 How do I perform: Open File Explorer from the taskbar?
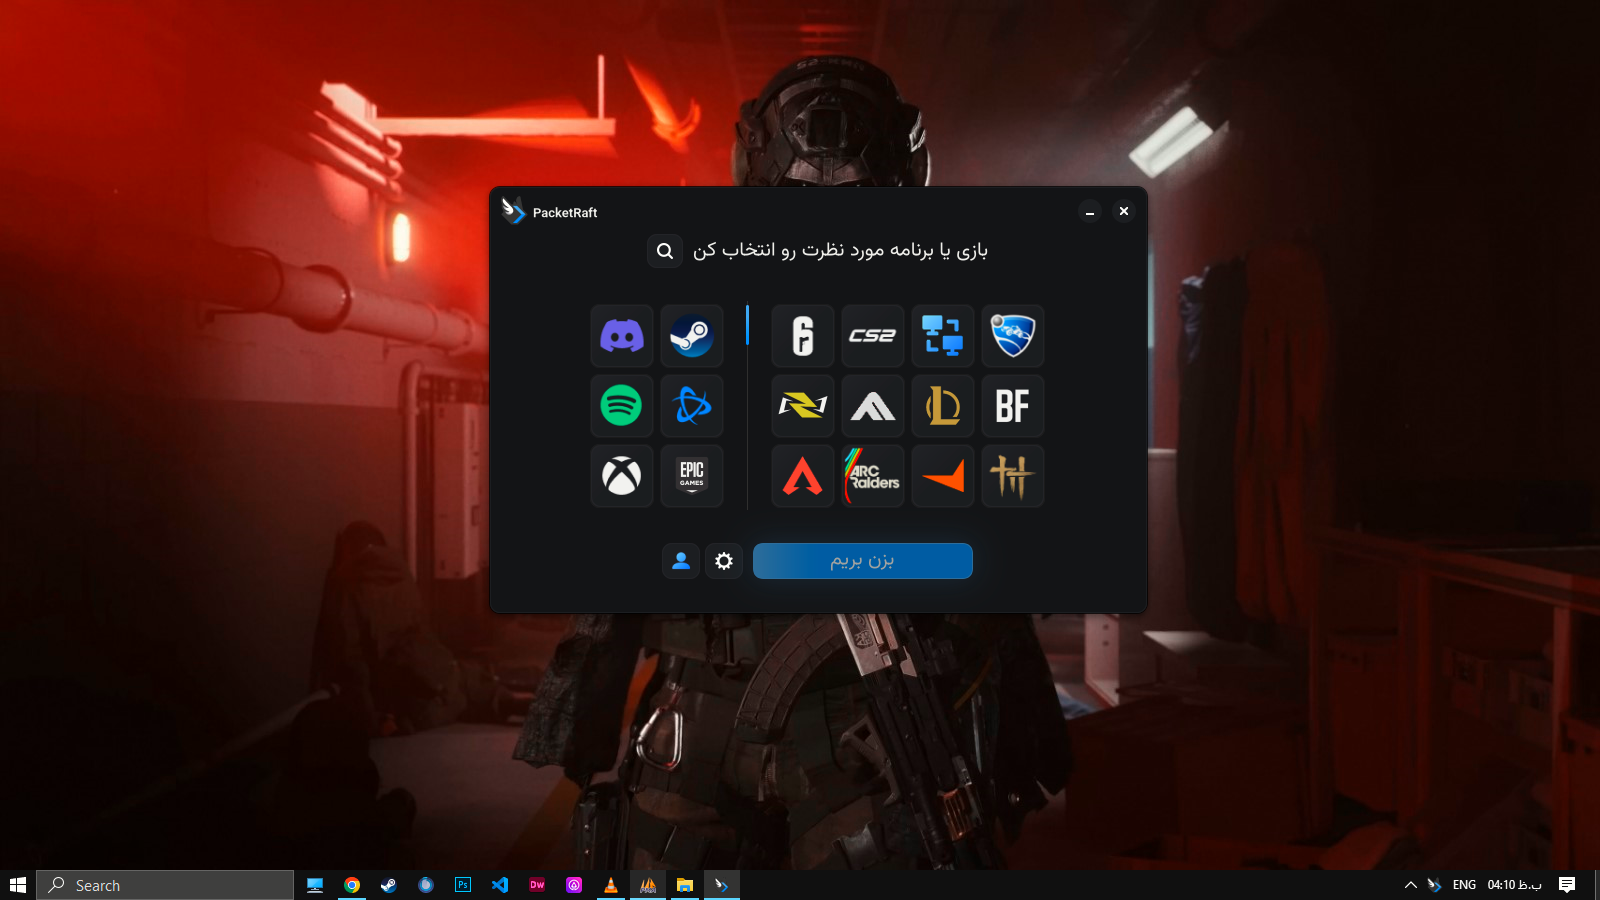tap(685, 885)
